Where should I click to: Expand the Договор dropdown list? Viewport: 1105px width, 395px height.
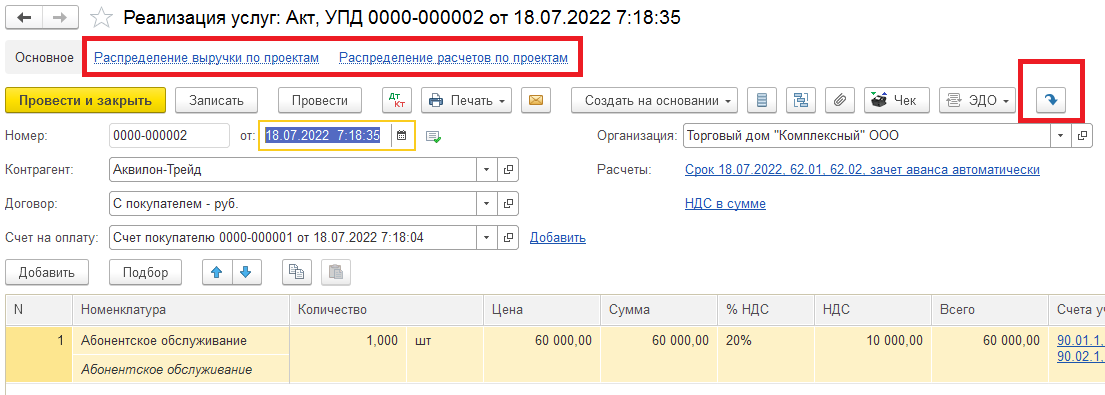coord(486,203)
